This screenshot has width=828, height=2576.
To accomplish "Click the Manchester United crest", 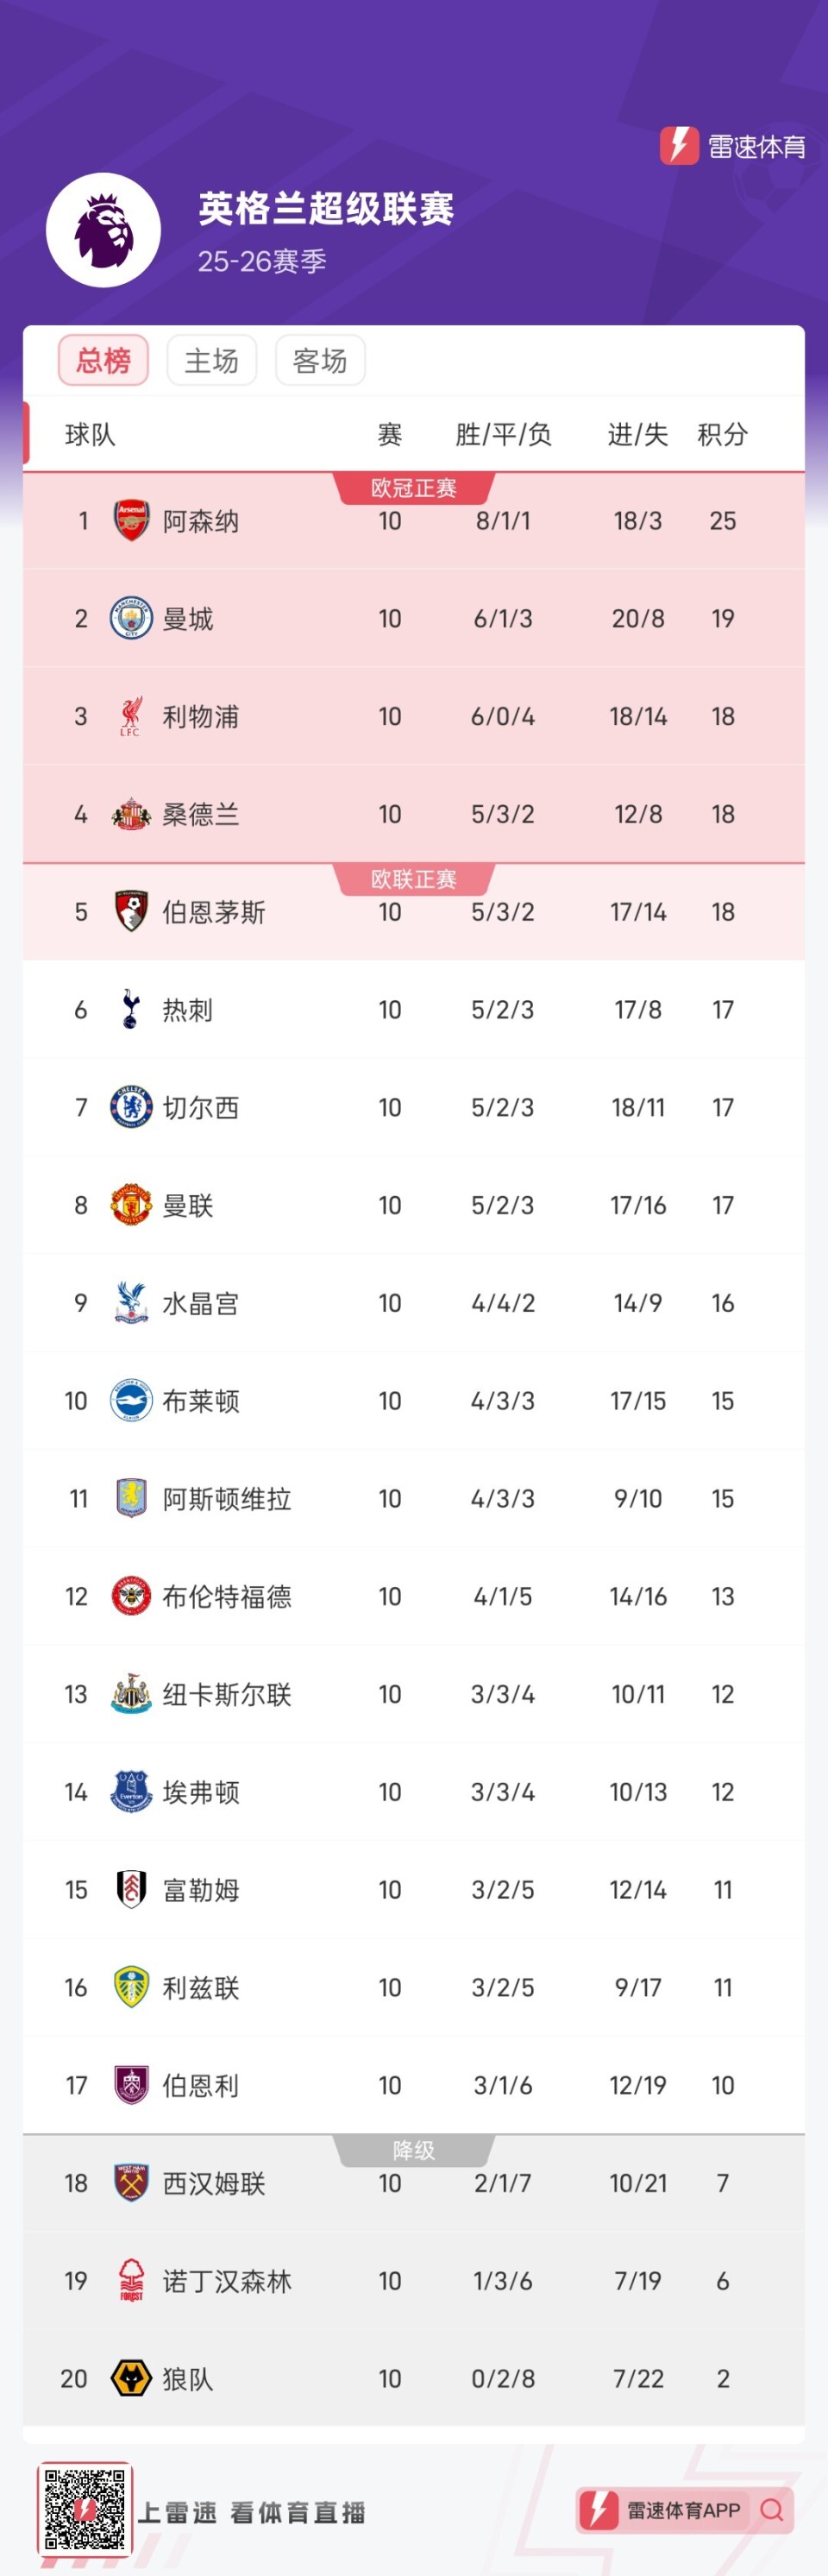I will 131,1205.
